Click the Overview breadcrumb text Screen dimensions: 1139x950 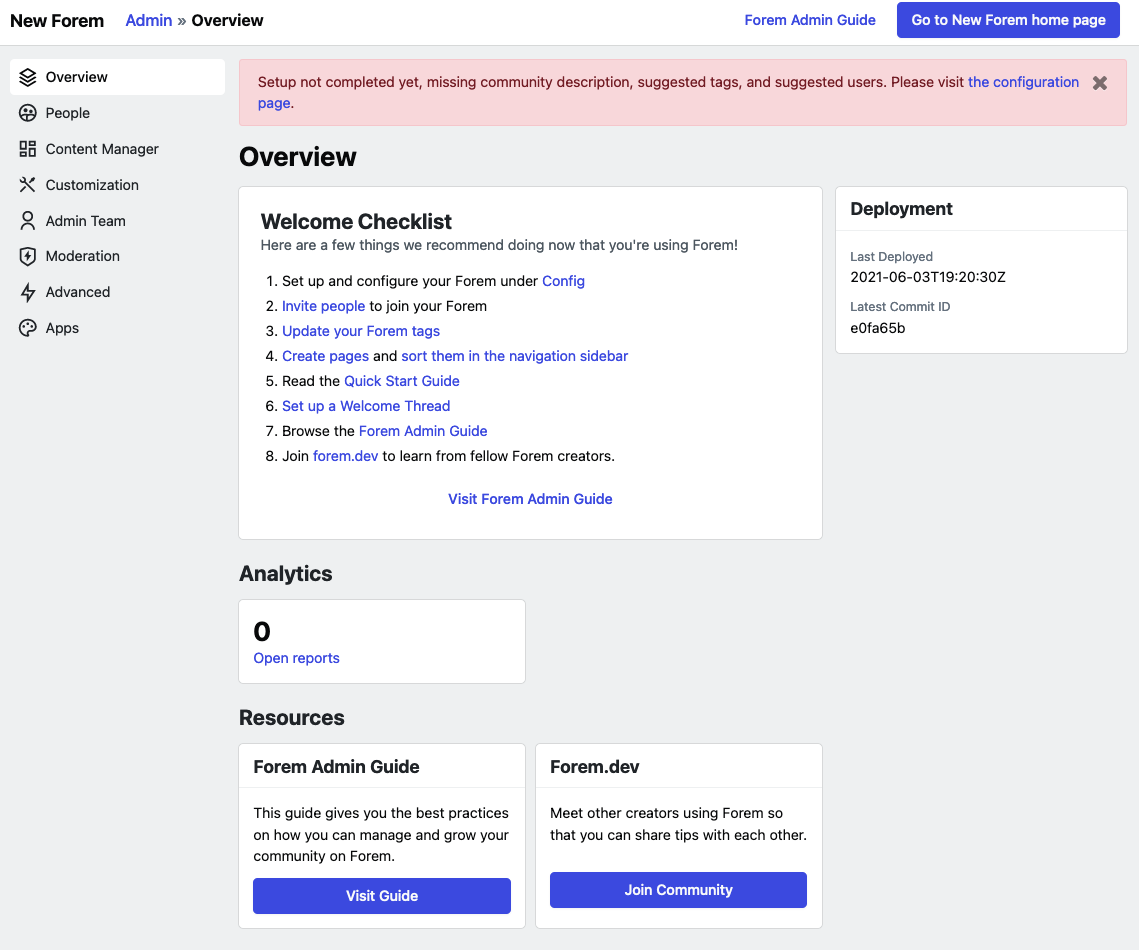[x=227, y=20]
